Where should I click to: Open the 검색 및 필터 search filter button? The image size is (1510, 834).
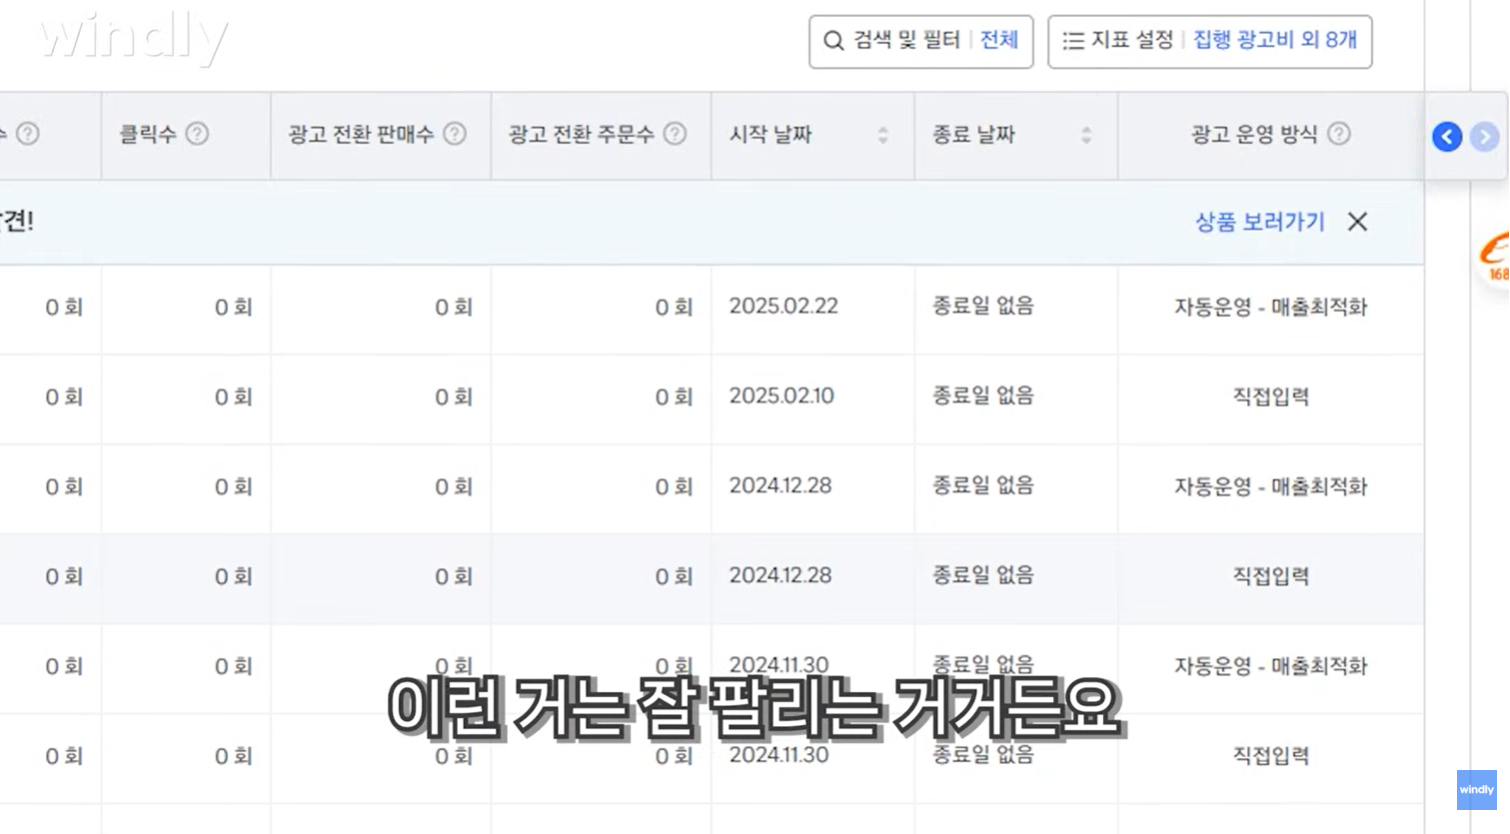[x=921, y=41]
